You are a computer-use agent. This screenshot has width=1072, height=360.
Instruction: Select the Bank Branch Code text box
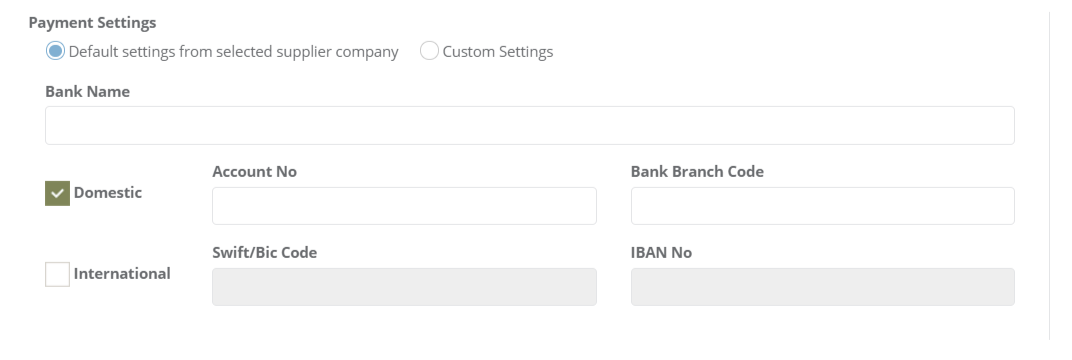822,206
